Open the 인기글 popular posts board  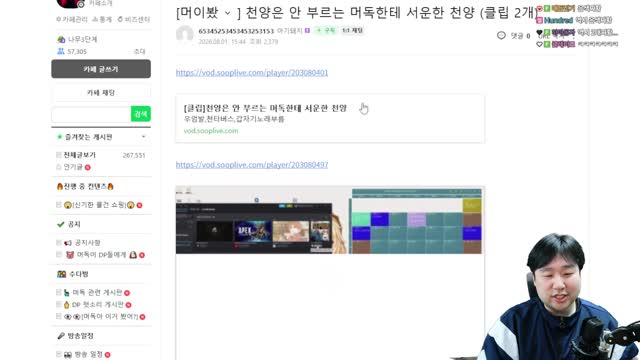tap(73, 167)
